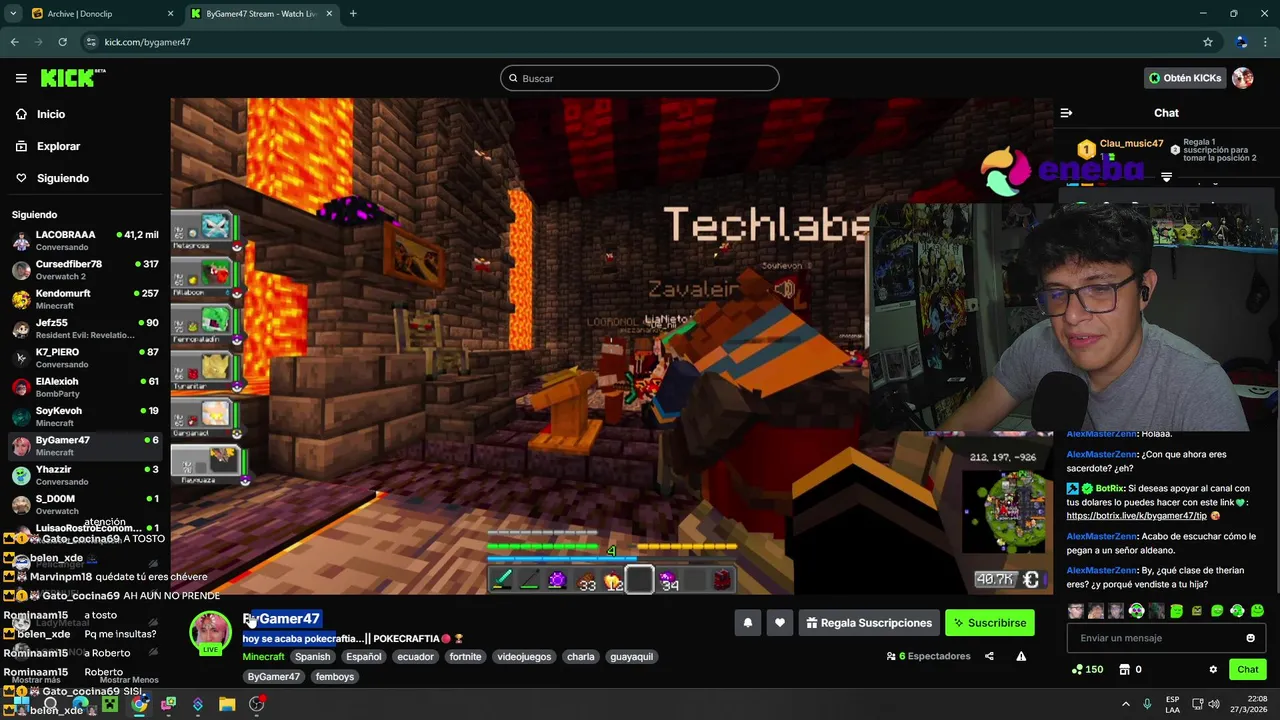Open the tab search dropdown in Chrome
Viewport: 1280px width, 720px height.
pos(13,14)
